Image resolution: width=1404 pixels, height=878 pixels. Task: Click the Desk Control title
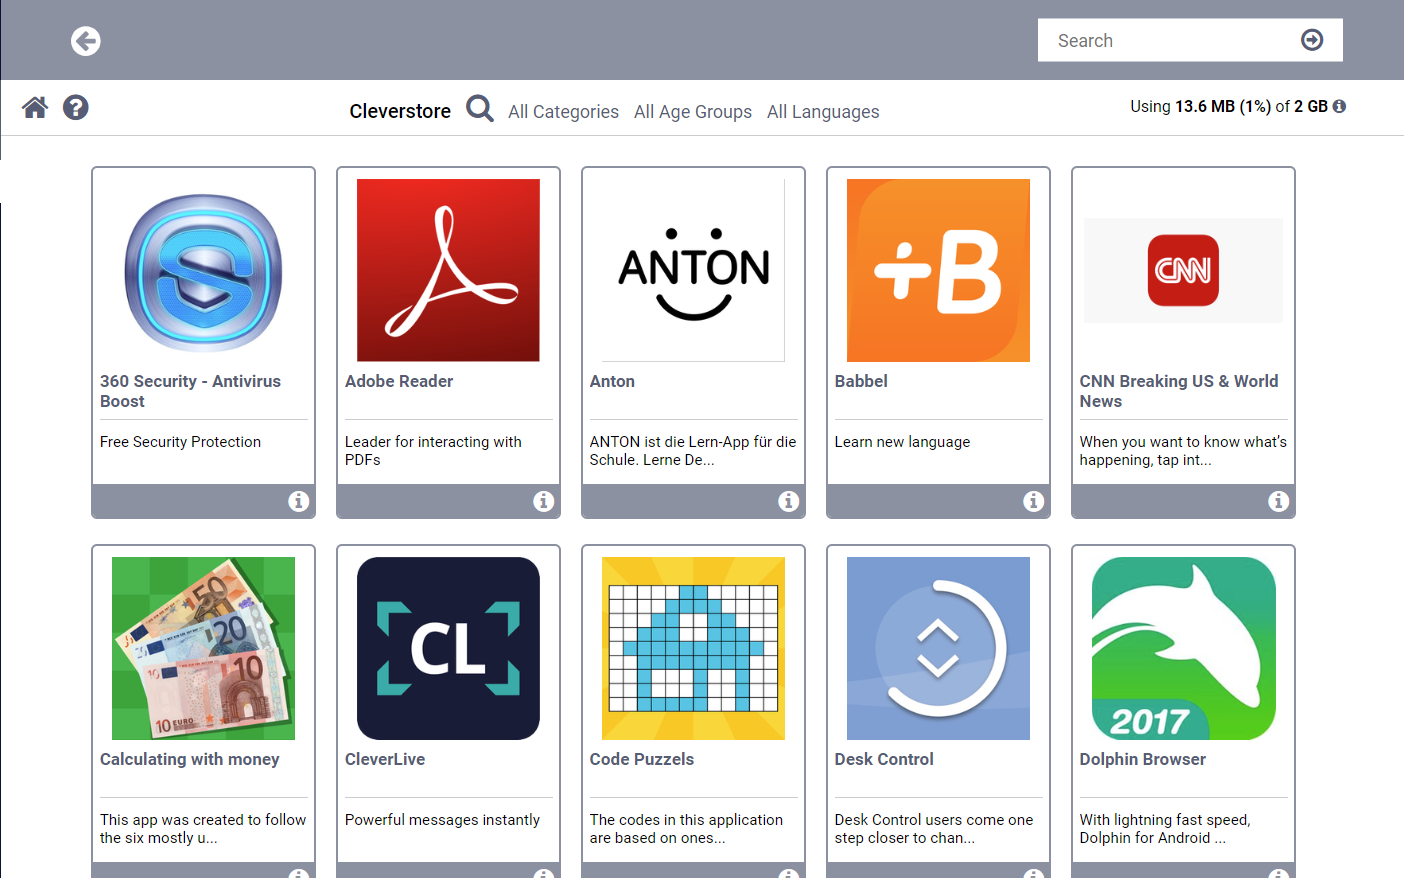884,759
